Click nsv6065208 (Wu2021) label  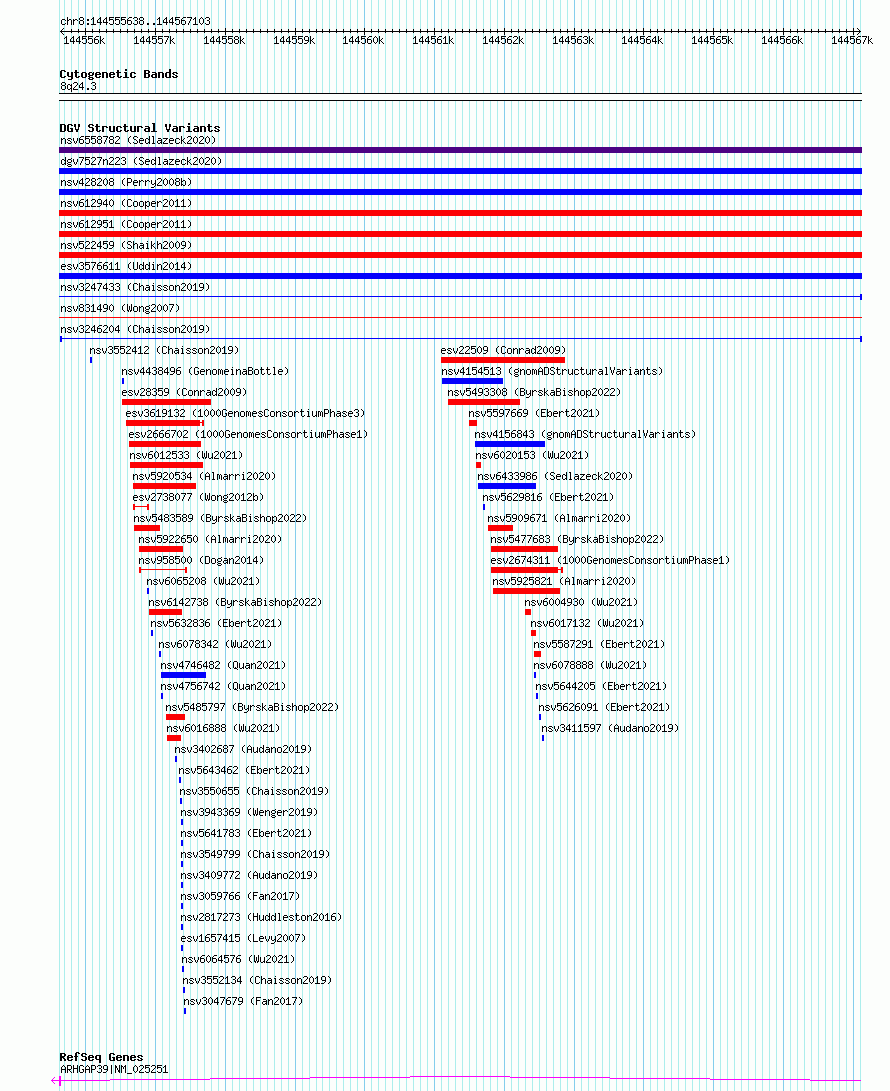coord(203,581)
